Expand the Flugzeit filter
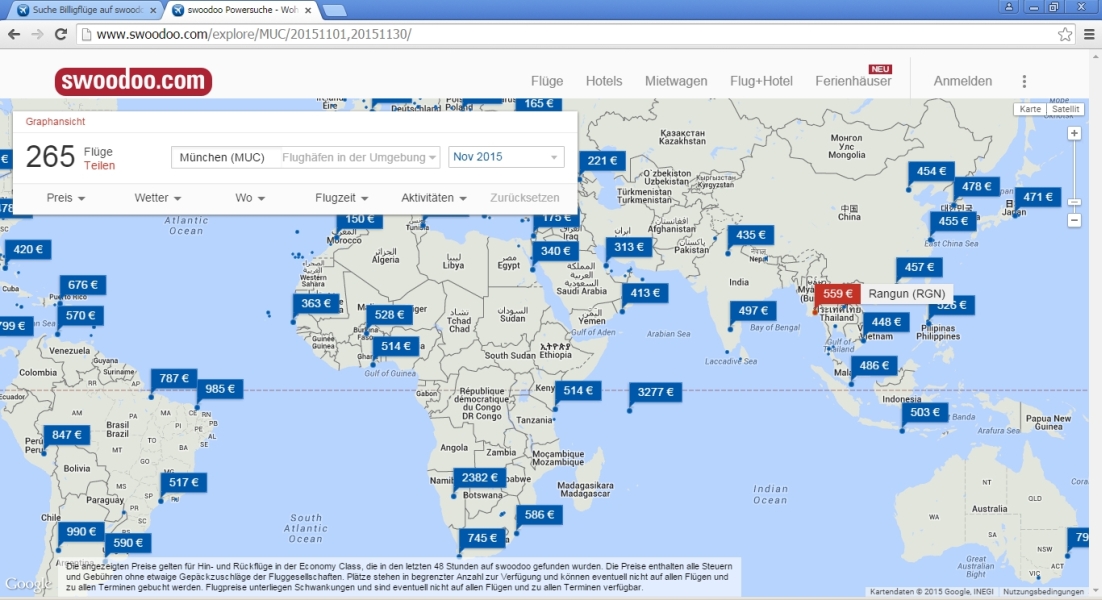1102x600 pixels. click(341, 198)
